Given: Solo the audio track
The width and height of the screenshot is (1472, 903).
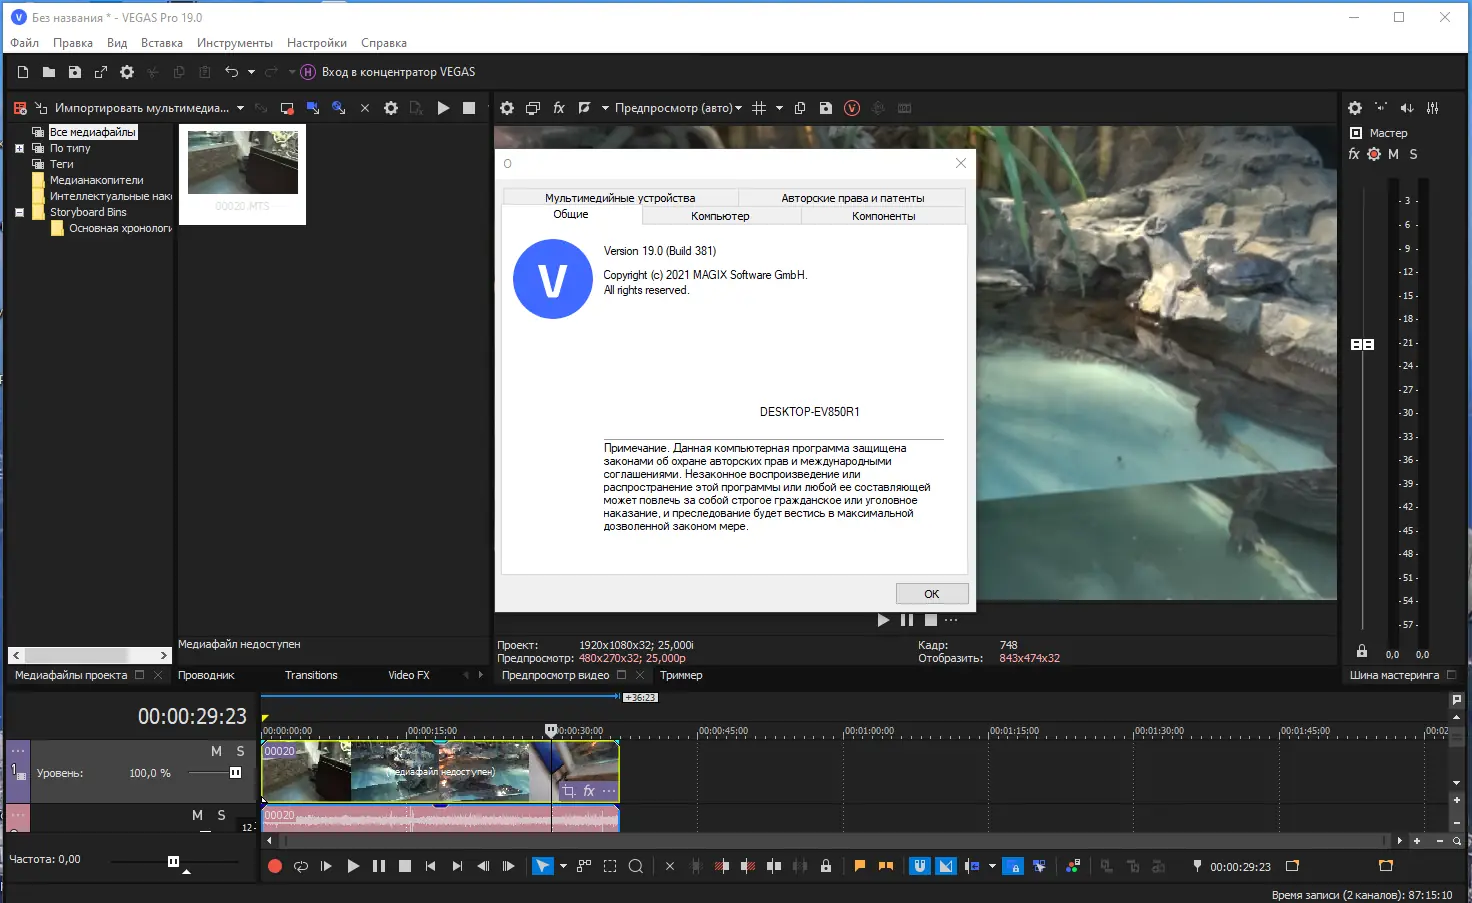Looking at the screenshot, I should [221, 815].
